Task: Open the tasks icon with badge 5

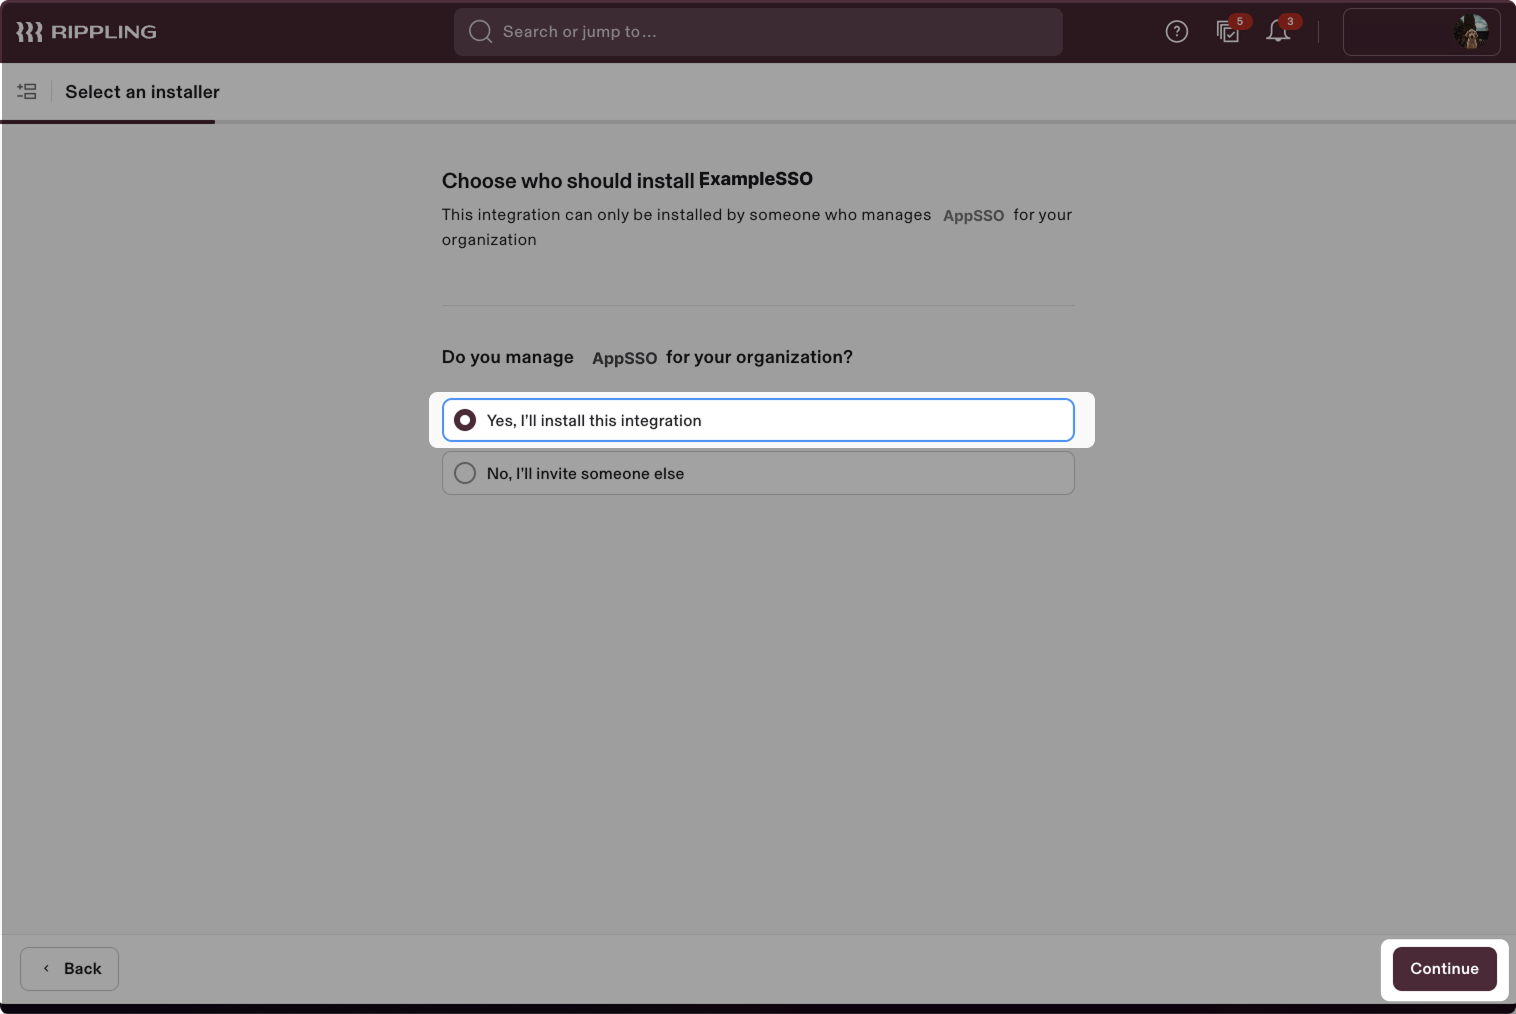Action: pyautogui.click(x=1228, y=32)
